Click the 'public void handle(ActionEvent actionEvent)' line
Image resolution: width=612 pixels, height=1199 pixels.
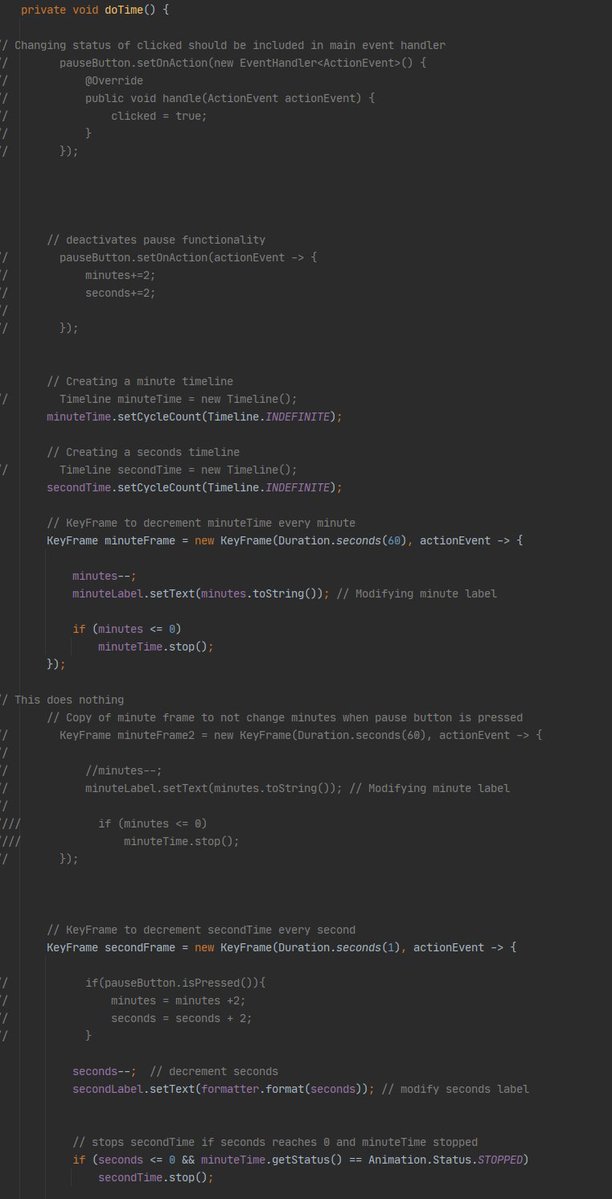coord(230,98)
